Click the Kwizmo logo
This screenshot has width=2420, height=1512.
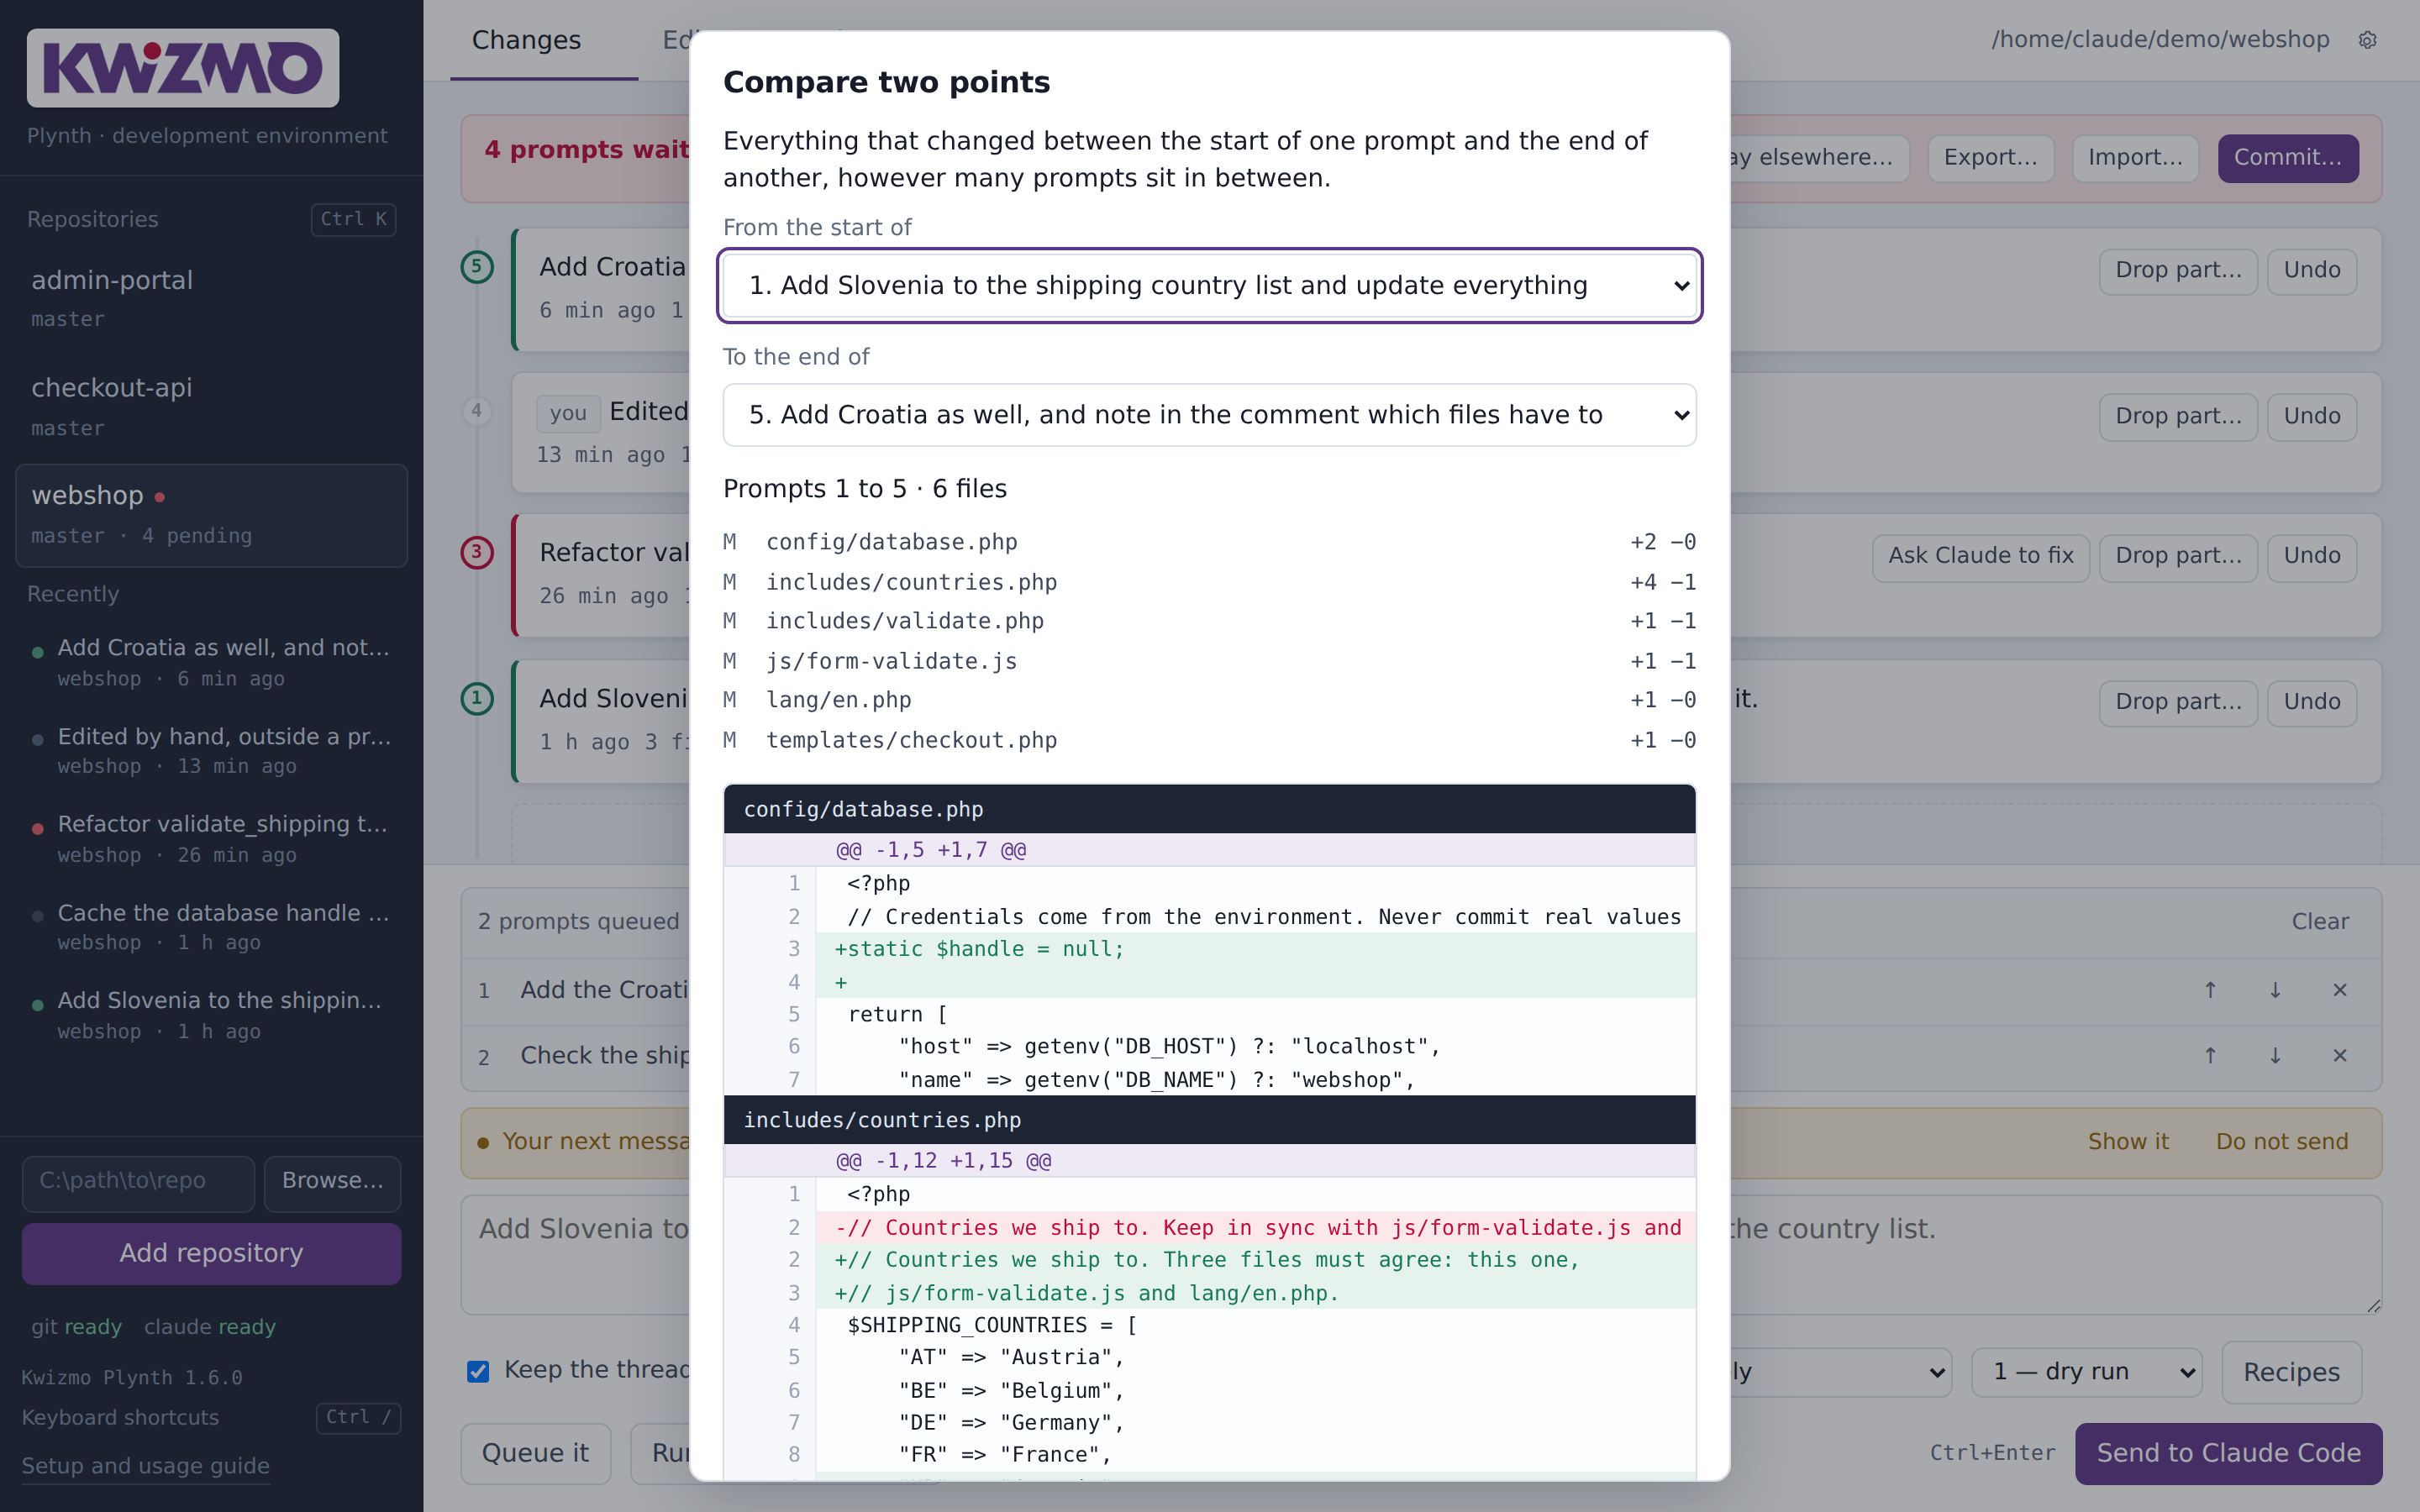pyautogui.click(x=183, y=68)
